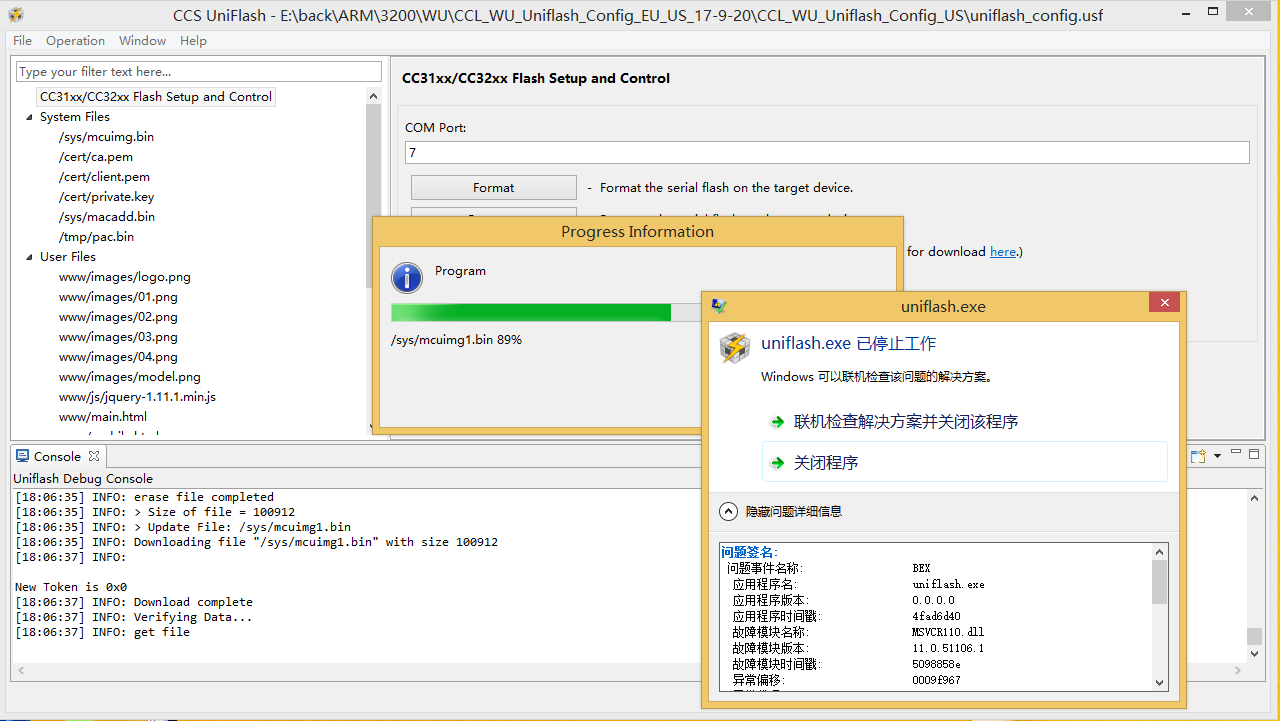The image size is (1280, 721).
Task: Click scroll-up arrow in crash details list
Action: 1160,551
